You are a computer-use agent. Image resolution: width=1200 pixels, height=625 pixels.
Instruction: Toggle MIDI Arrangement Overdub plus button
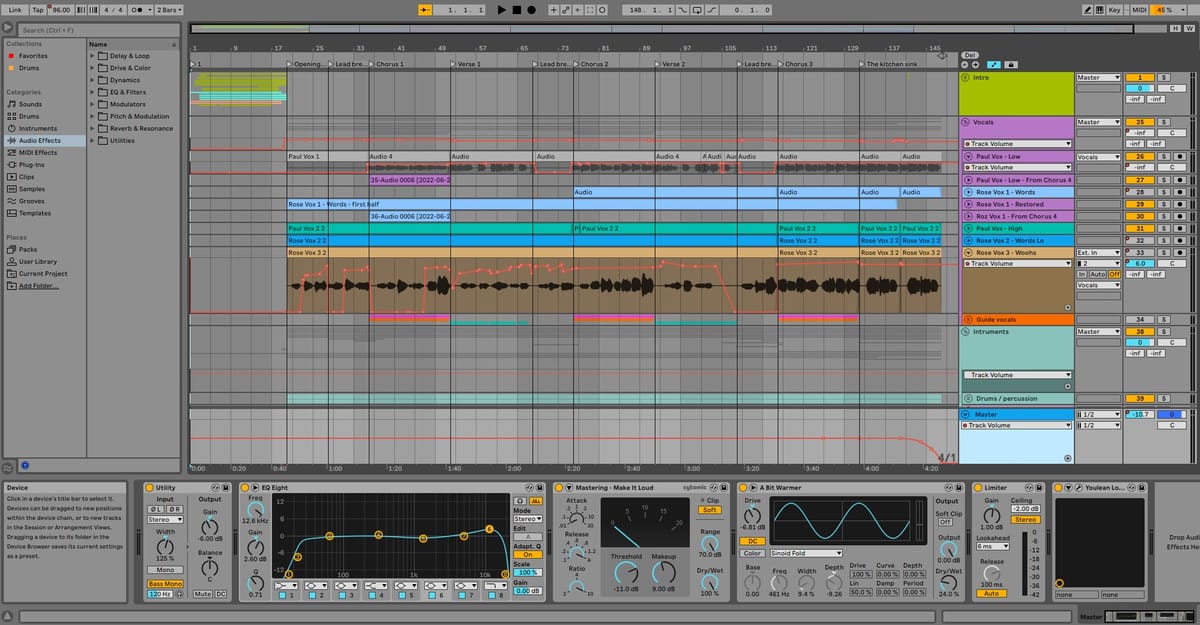coord(553,9)
